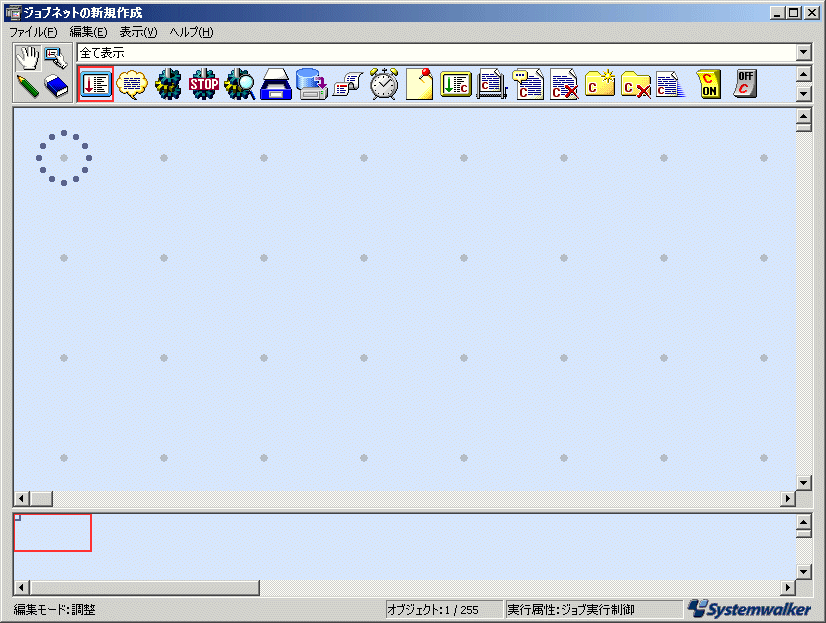
Task: Select the green arrow job C icon
Action: click(456, 84)
